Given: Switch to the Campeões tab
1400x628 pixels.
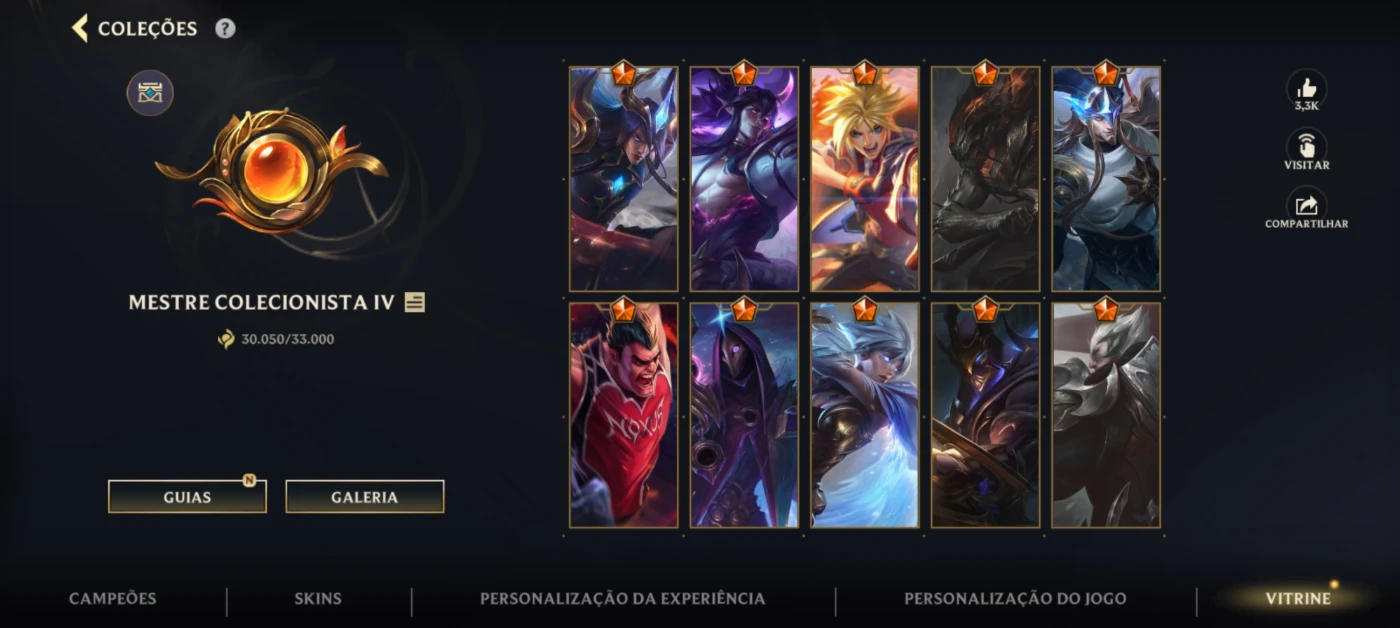Looking at the screenshot, I should [113, 599].
